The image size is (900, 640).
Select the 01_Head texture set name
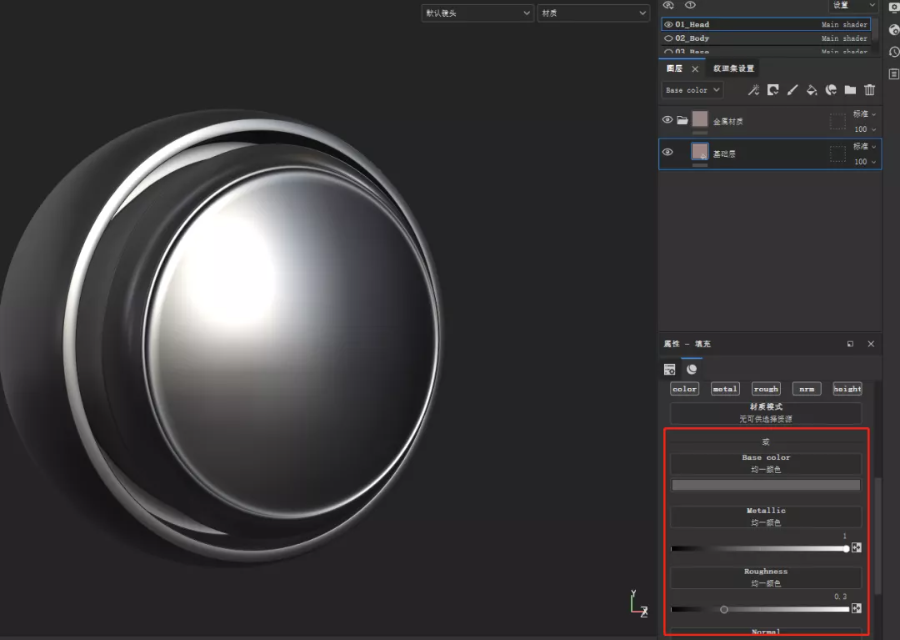pos(692,25)
